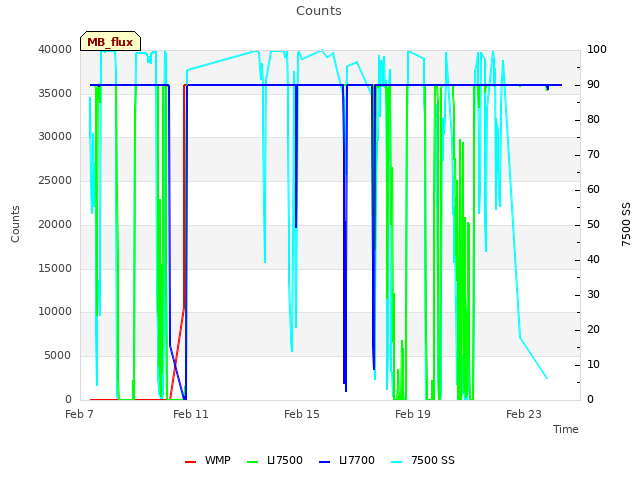
Task: Click the cyan 7500 SS legend swatch
Action: (x=396, y=462)
